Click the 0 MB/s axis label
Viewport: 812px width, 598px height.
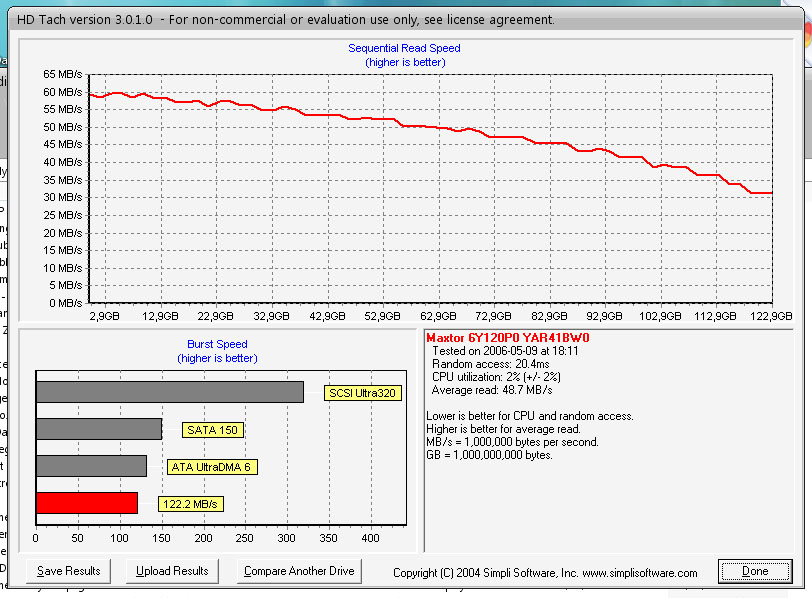click(66, 303)
